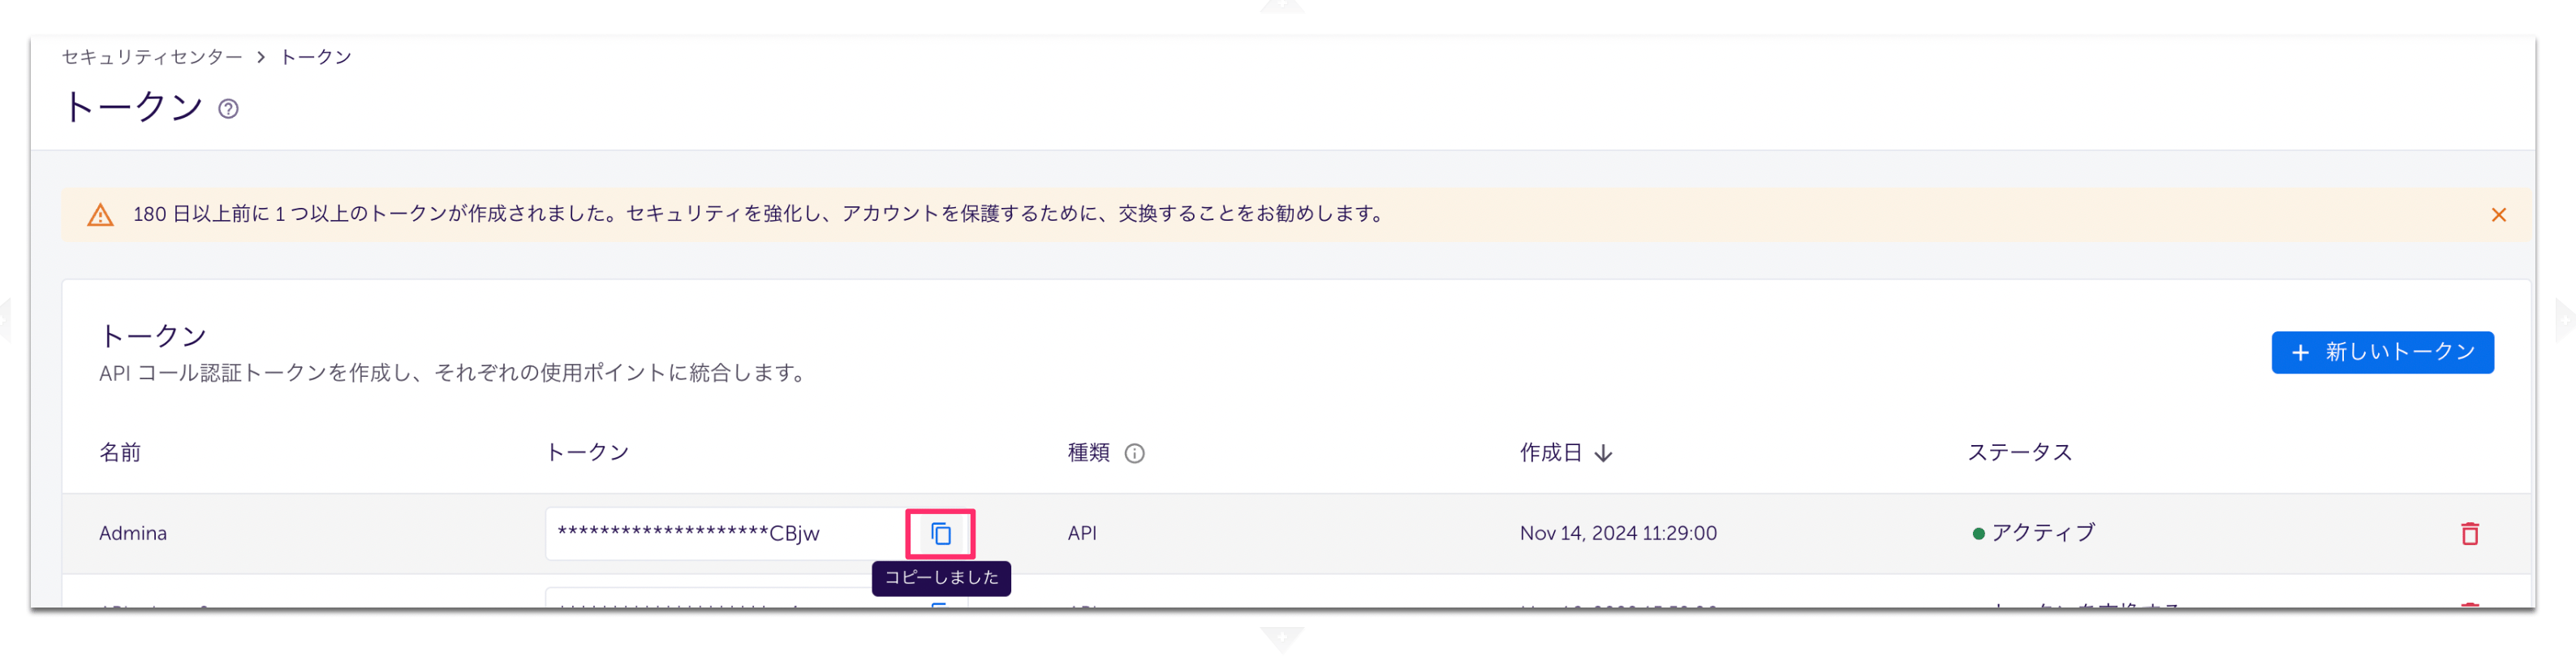This screenshot has width=2576, height=666.
Task: Select トークン breadcrumb item
Action: tap(315, 57)
